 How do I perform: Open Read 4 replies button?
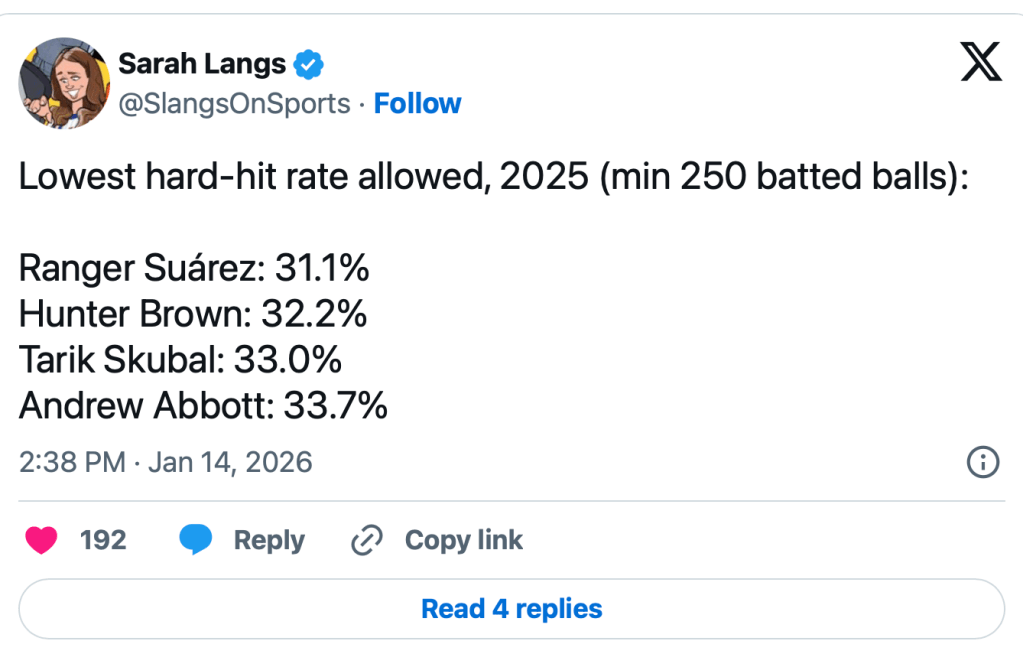(511, 608)
